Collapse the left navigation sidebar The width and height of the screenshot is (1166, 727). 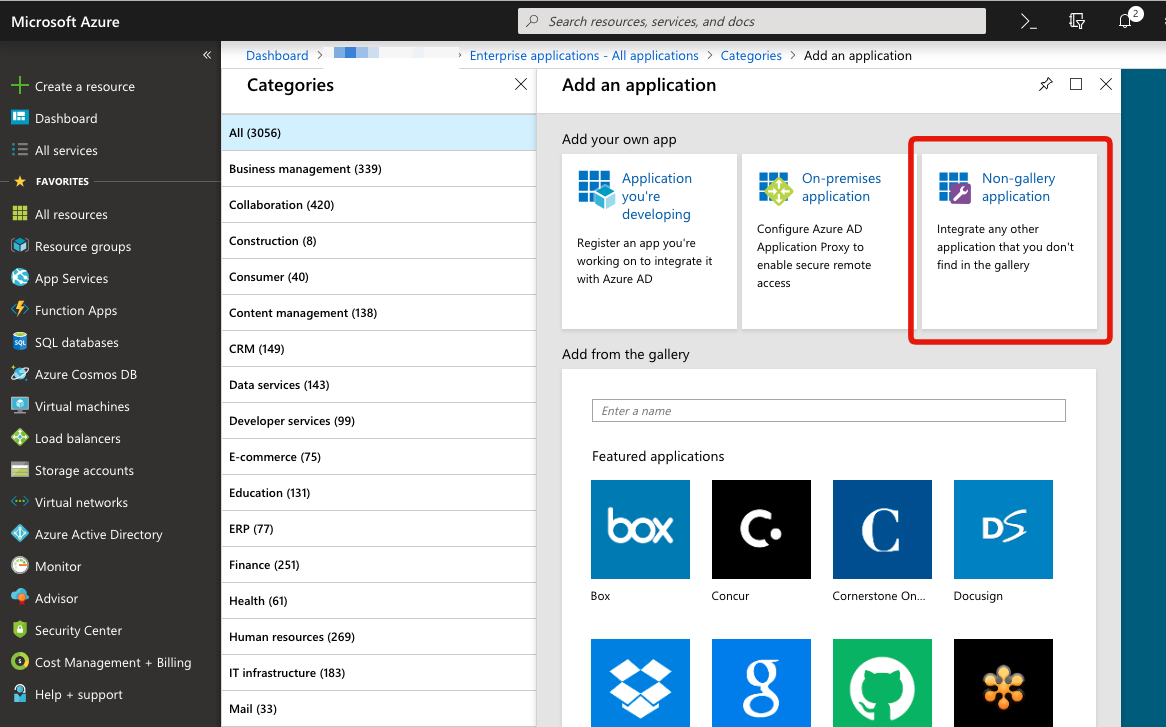point(207,55)
